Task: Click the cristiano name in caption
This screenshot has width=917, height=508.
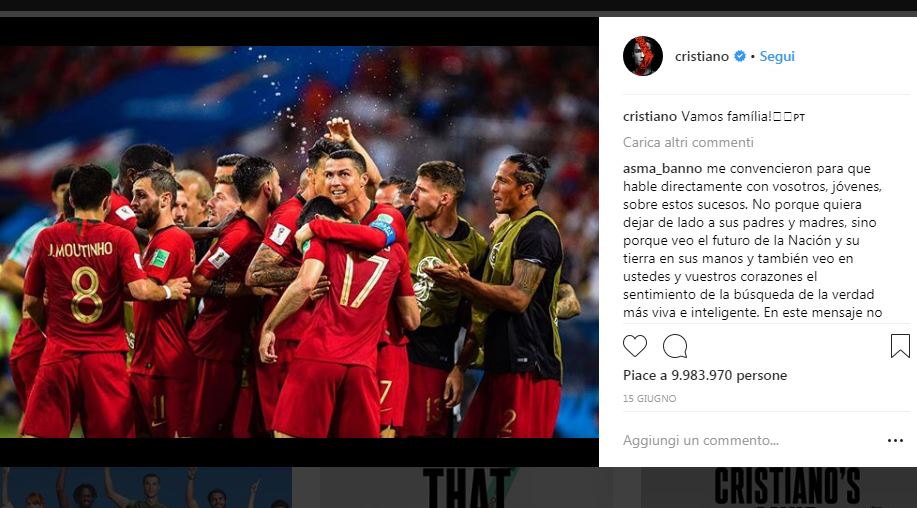Action: click(650, 116)
